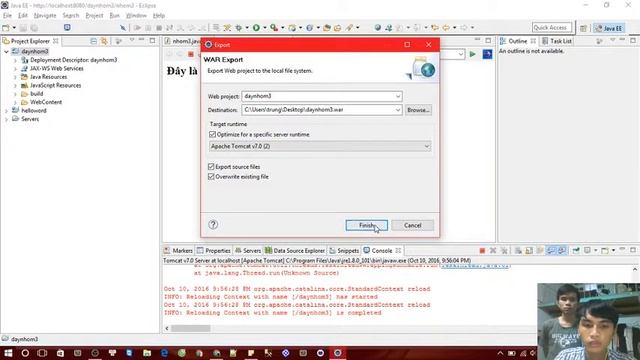Open the Project menu
The image size is (640, 360).
click(x=94, y=16)
